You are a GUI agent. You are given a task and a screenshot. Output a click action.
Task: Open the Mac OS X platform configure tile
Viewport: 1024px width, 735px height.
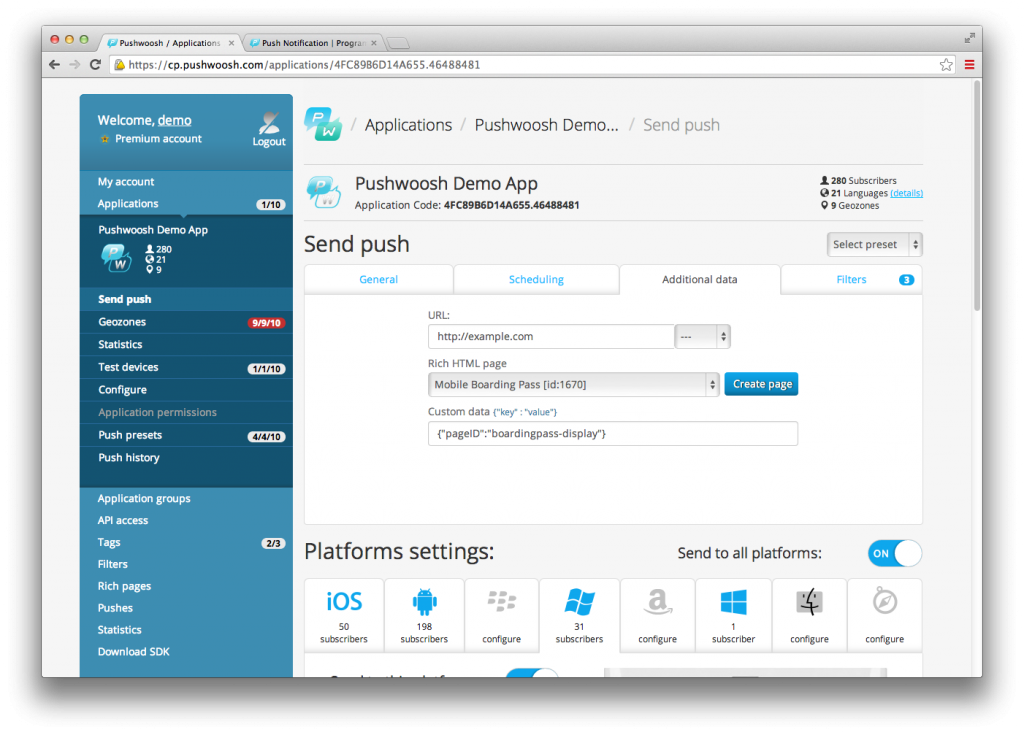tap(809, 615)
